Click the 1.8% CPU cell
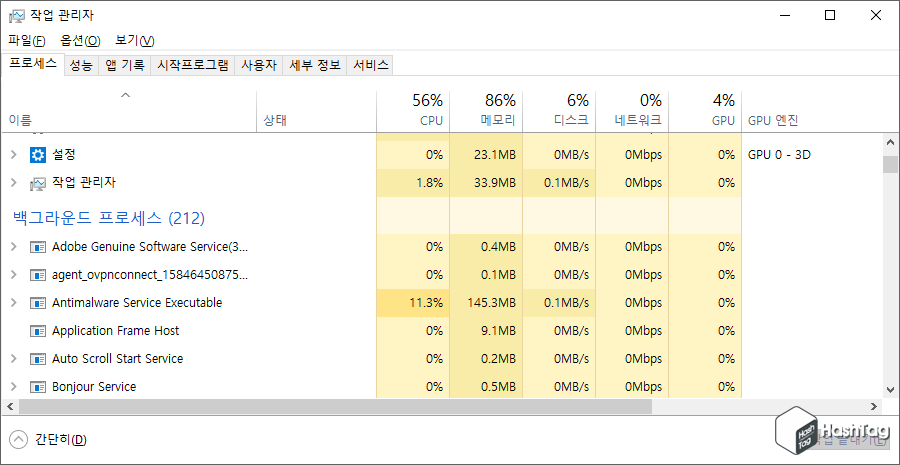The height and width of the screenshot is (465, 900). coord(413,183)
